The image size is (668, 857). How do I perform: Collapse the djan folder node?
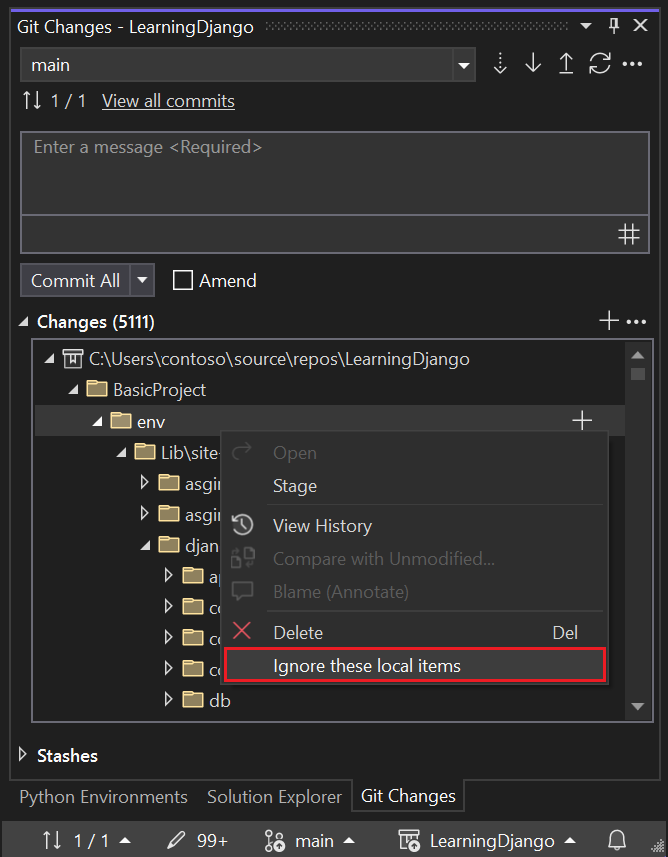(145, 545)
